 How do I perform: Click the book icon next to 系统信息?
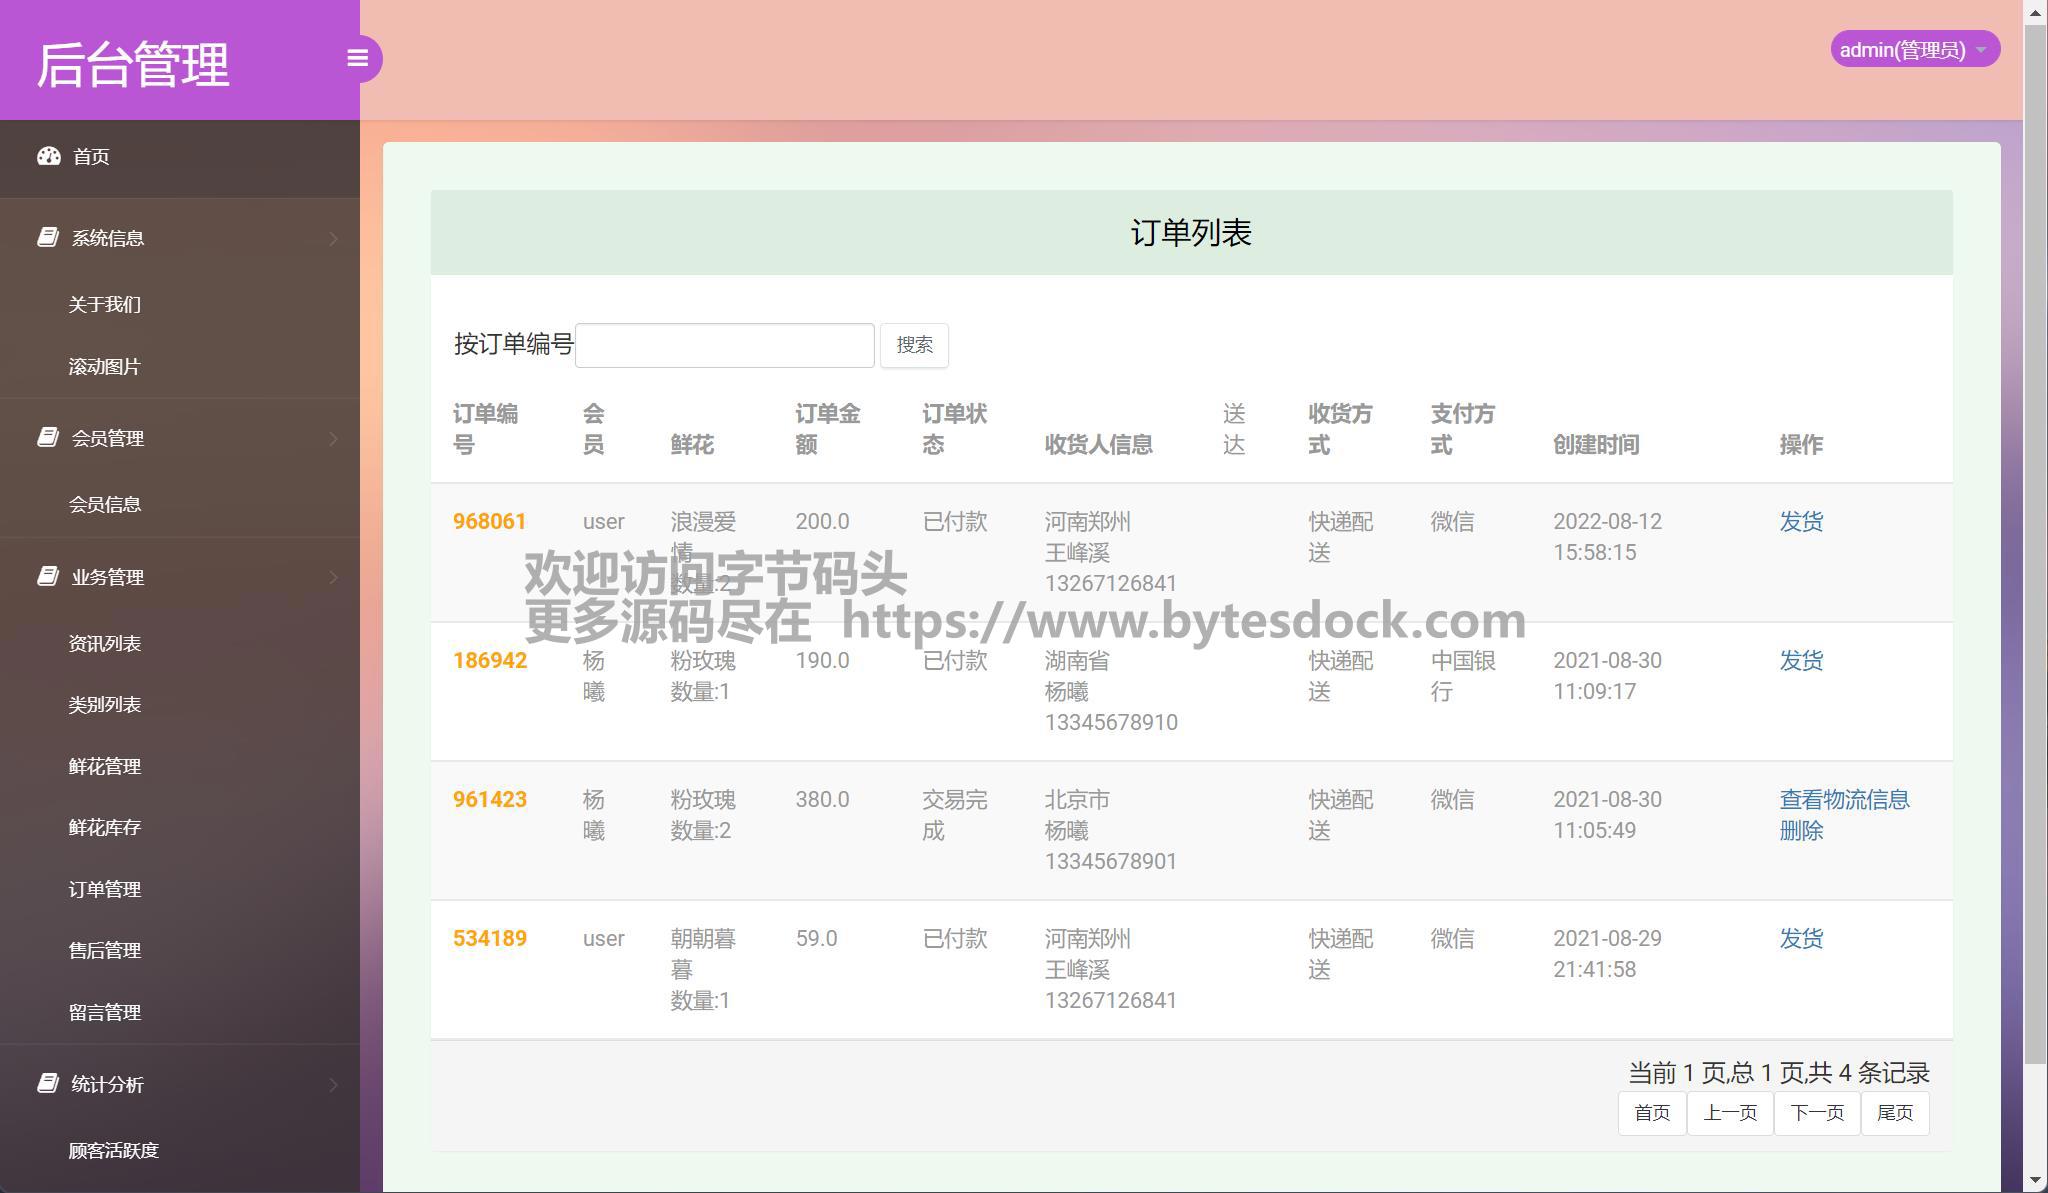48,237
